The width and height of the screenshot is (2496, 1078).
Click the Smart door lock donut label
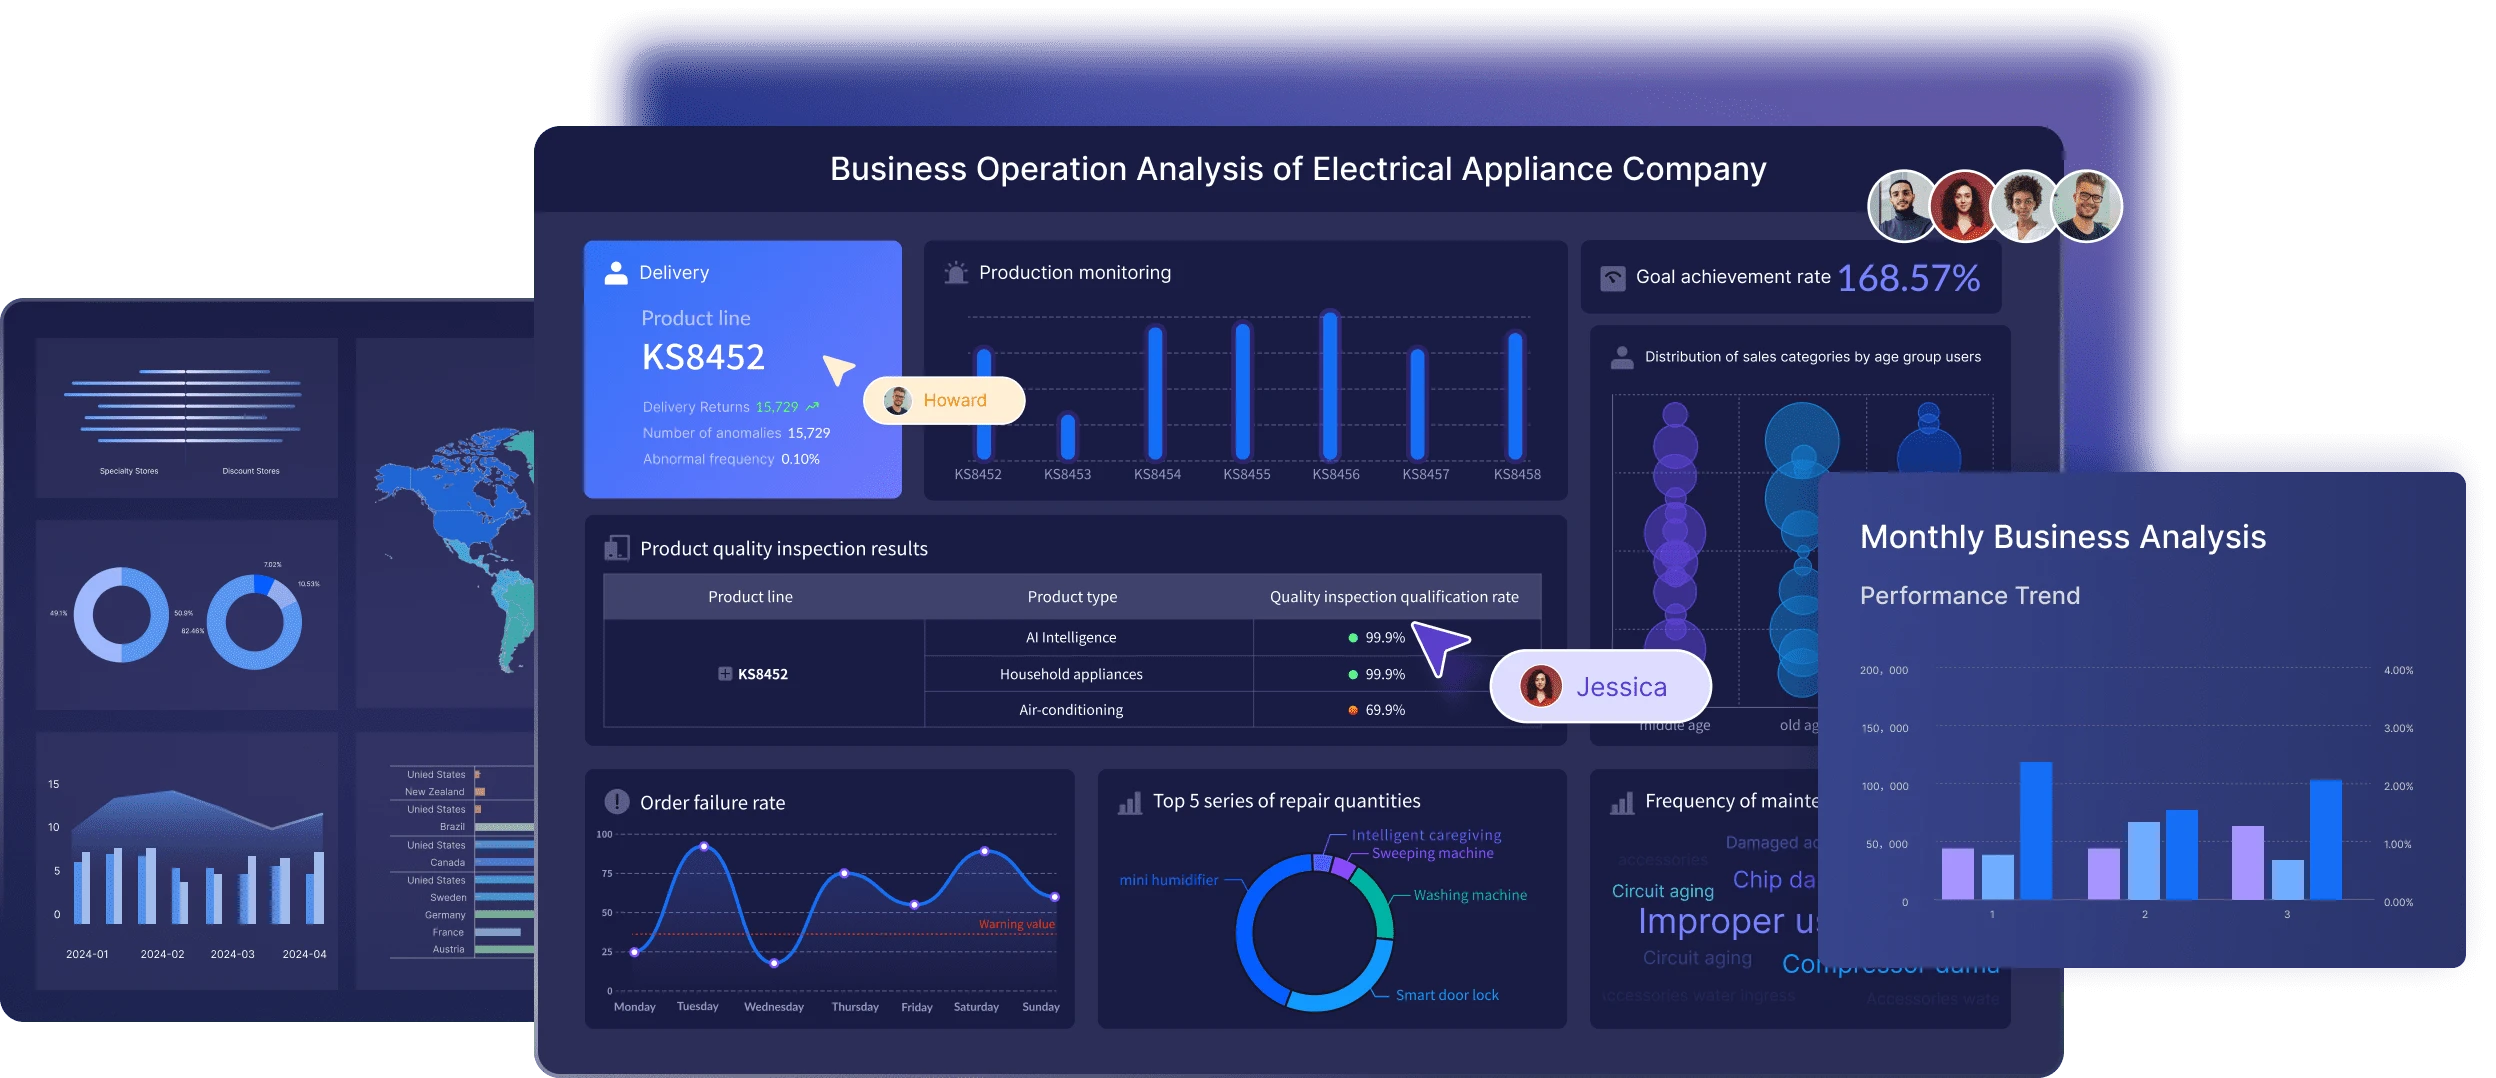1446,995
